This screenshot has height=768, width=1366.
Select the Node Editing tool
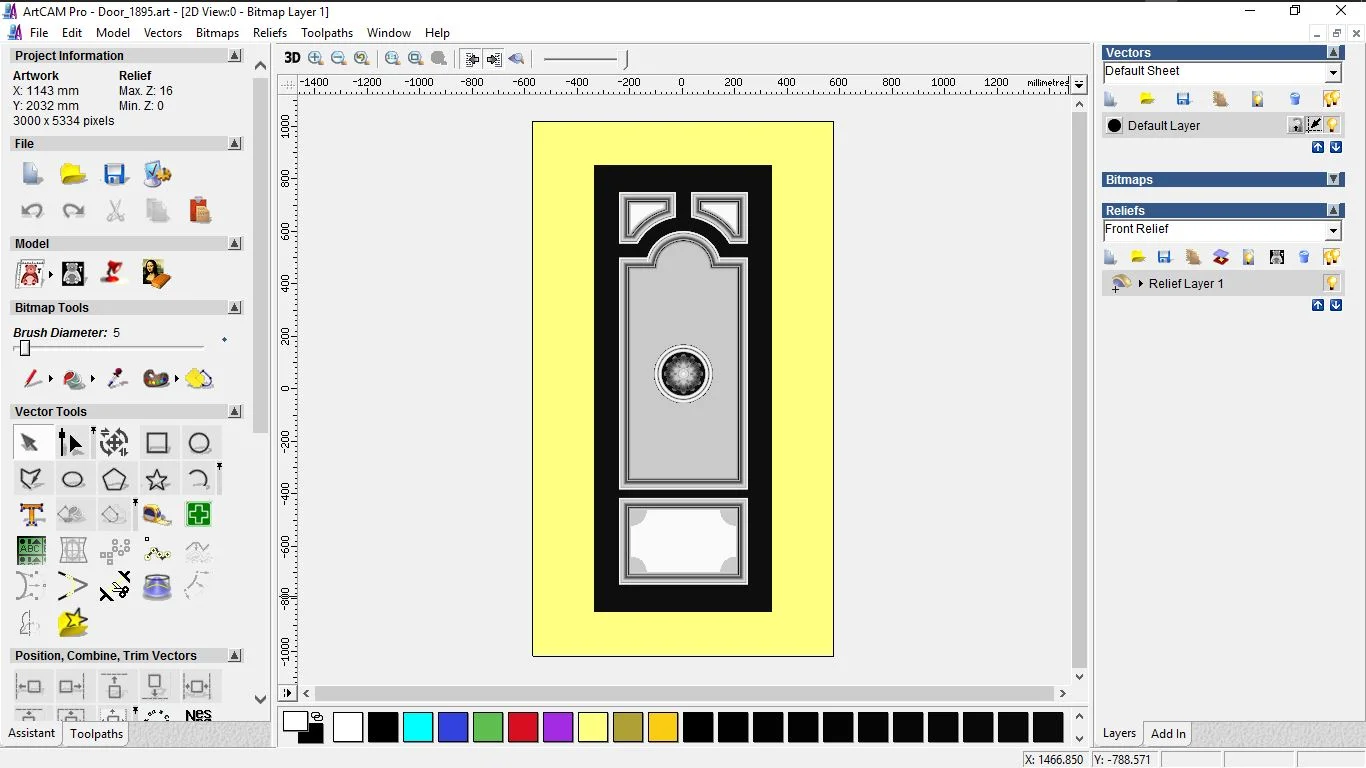(x=70, y=442)
